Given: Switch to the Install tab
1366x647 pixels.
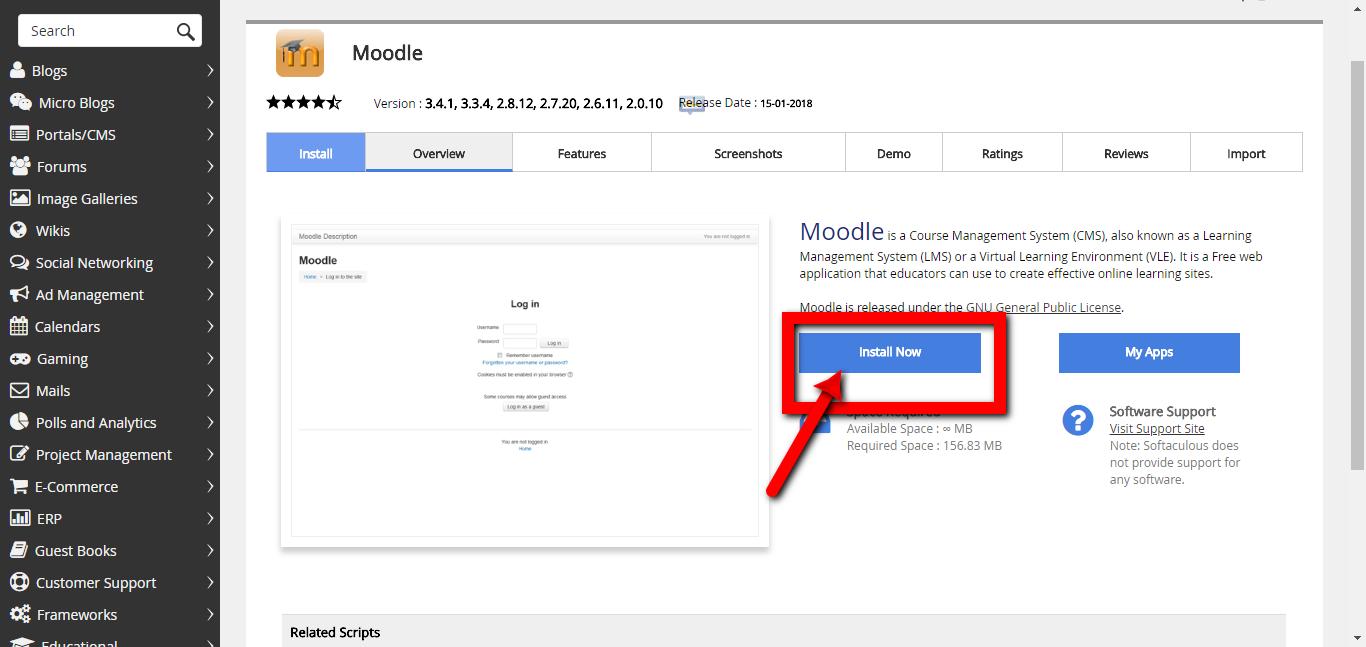Looking at the screenshot, I should pos(316,153).
